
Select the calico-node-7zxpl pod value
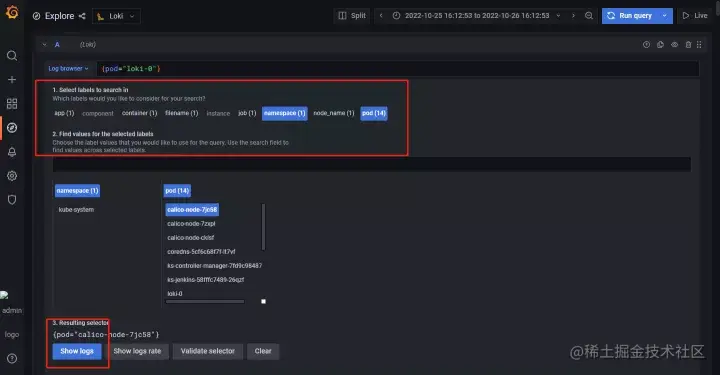[x=191, y=224]
